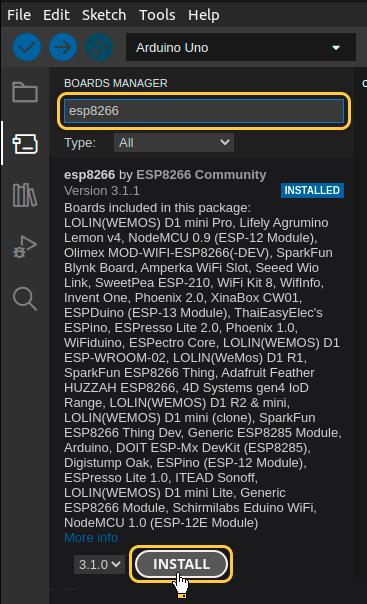Click the Upload arrow button
This screenshot has width=367, height=604.
[x=63, y=47]
